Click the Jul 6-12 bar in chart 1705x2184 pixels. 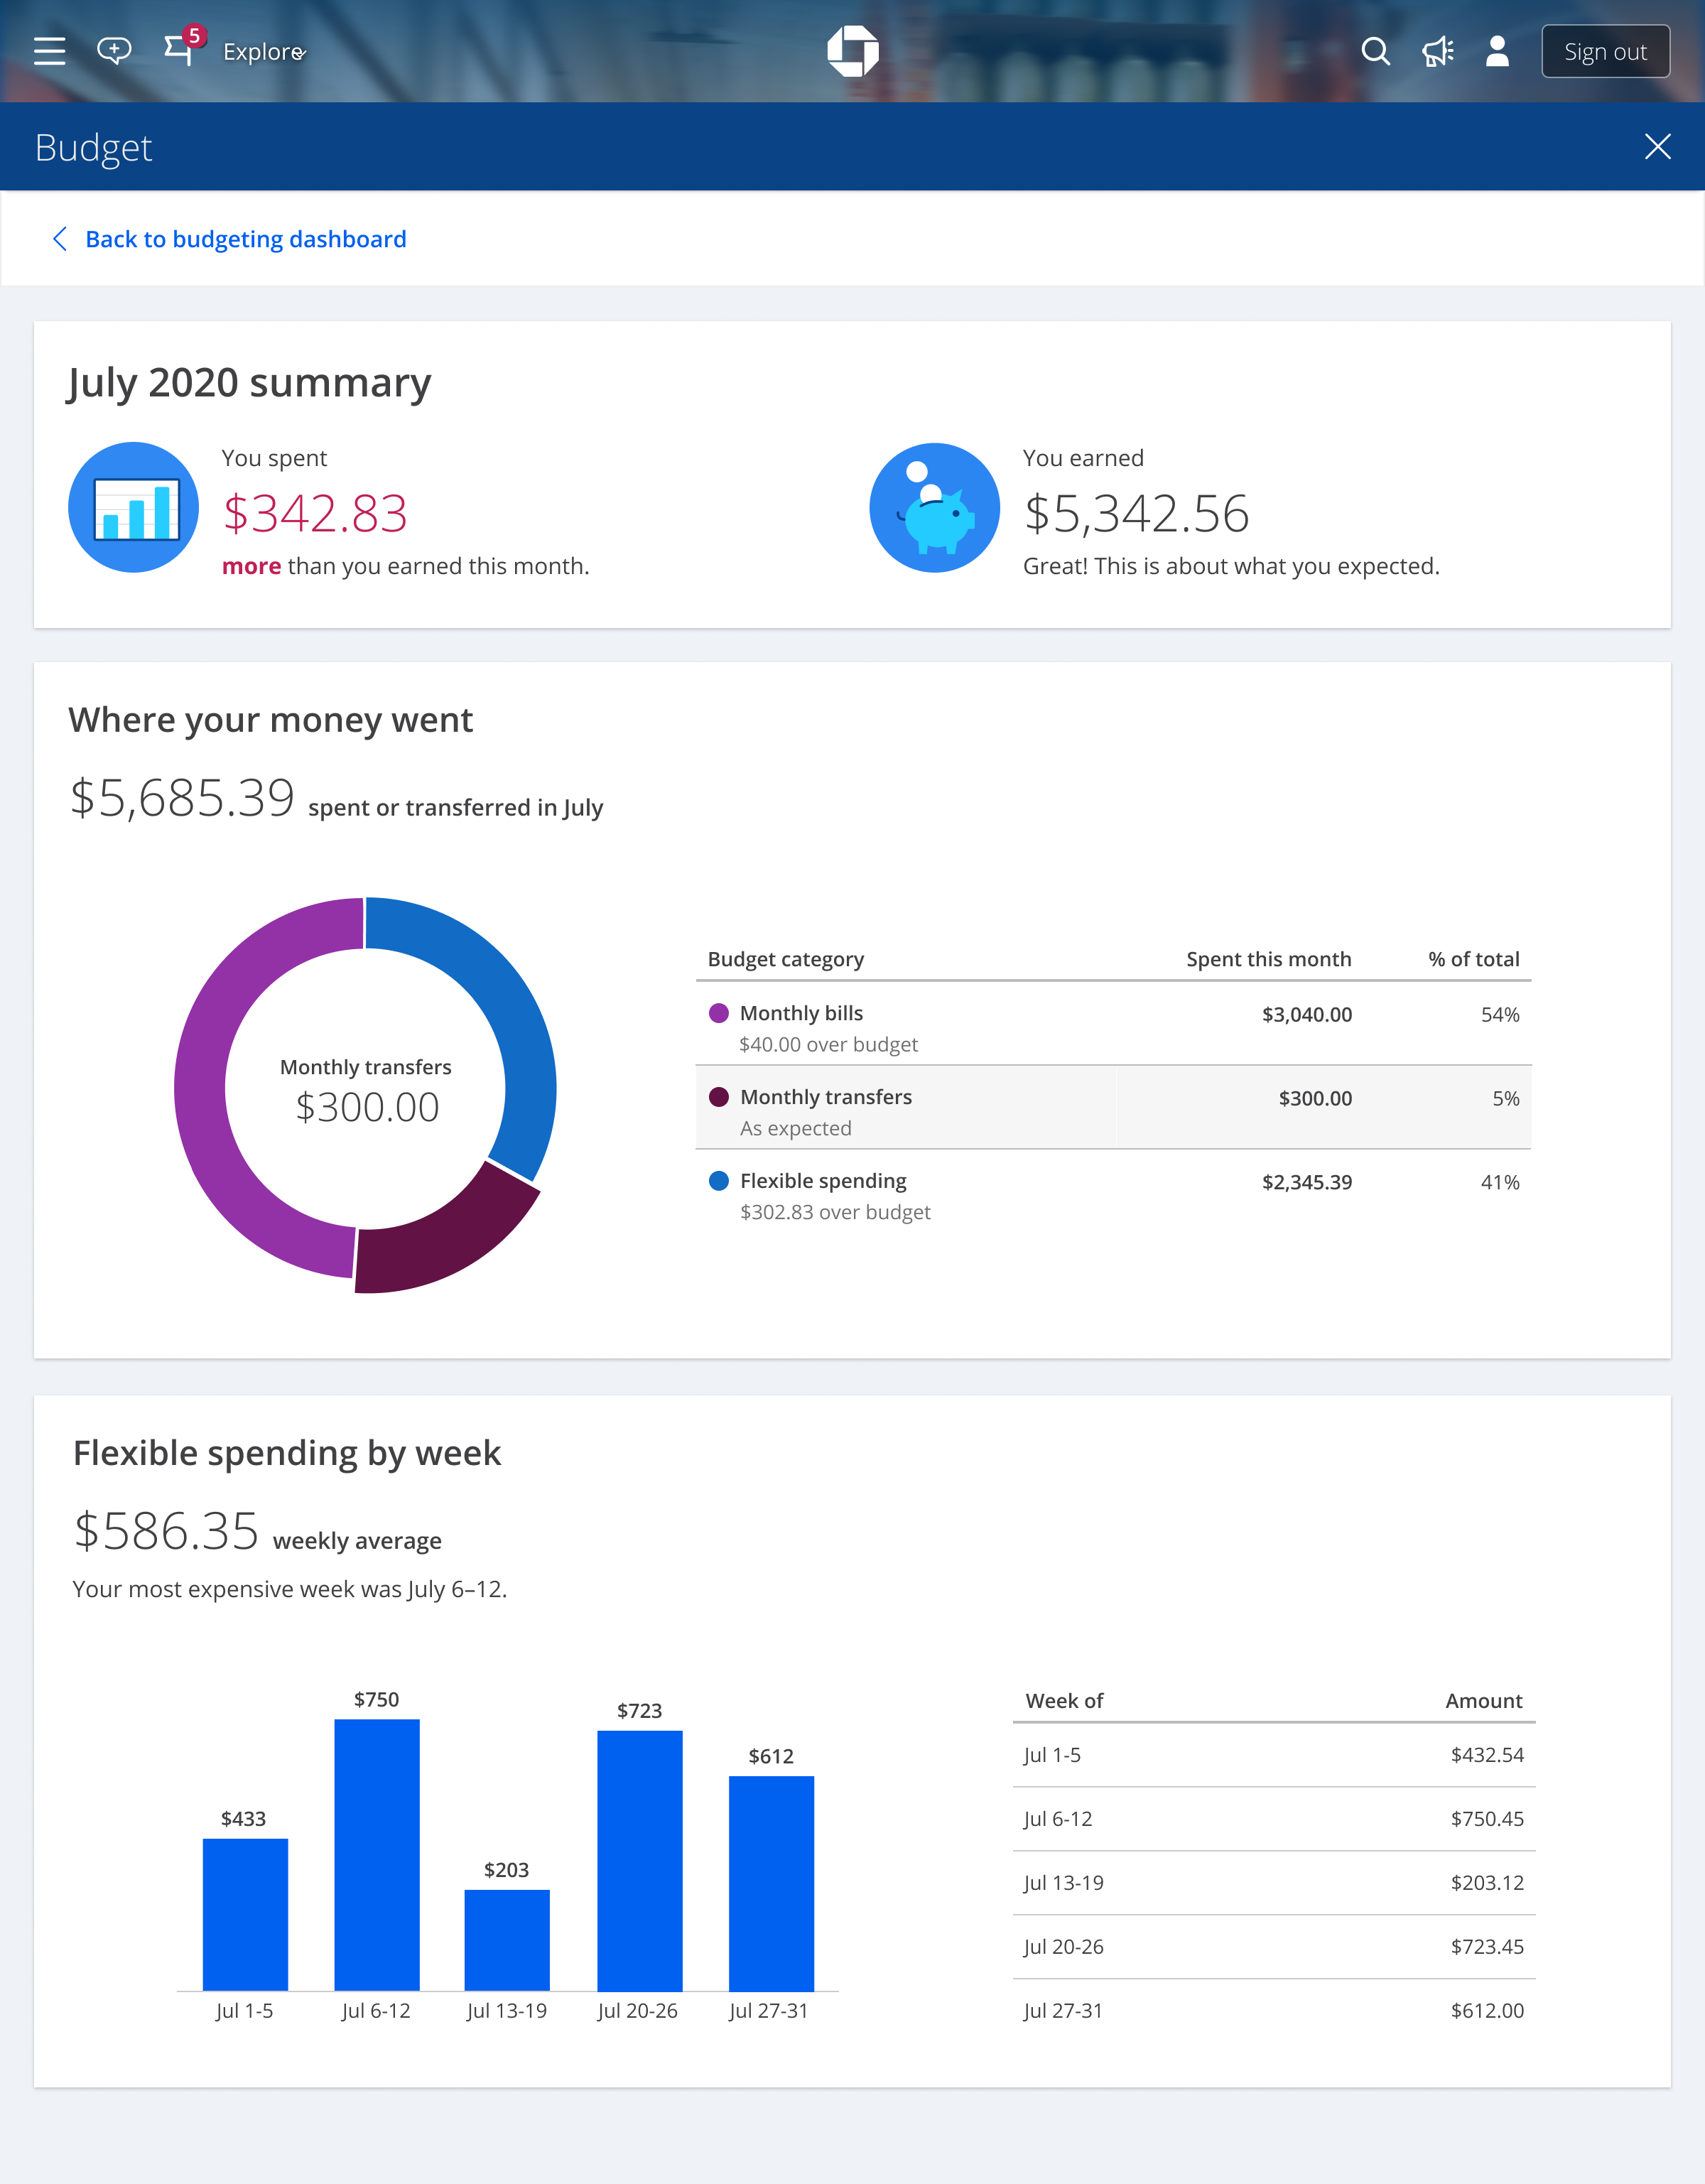tap(377, 1855)
